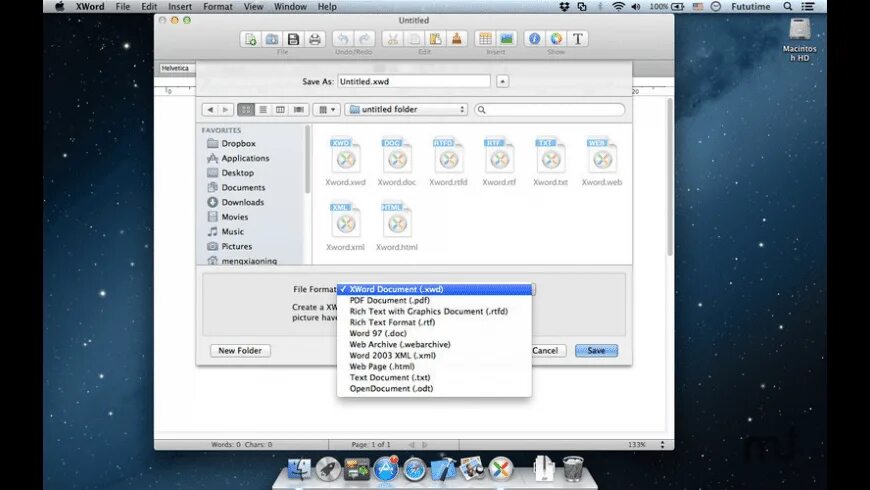Open Xcode hammer icon in the Dock

tap(443, 469)
